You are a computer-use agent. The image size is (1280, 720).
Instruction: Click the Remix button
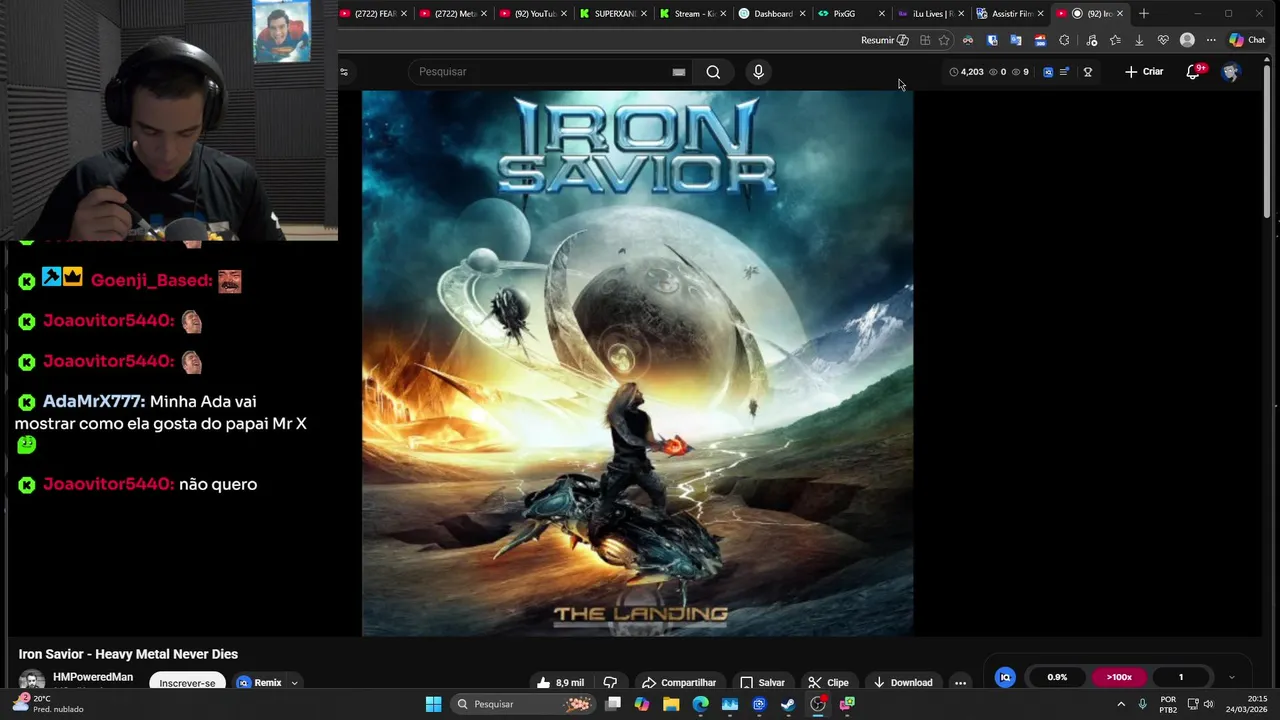tap(259, 683)
